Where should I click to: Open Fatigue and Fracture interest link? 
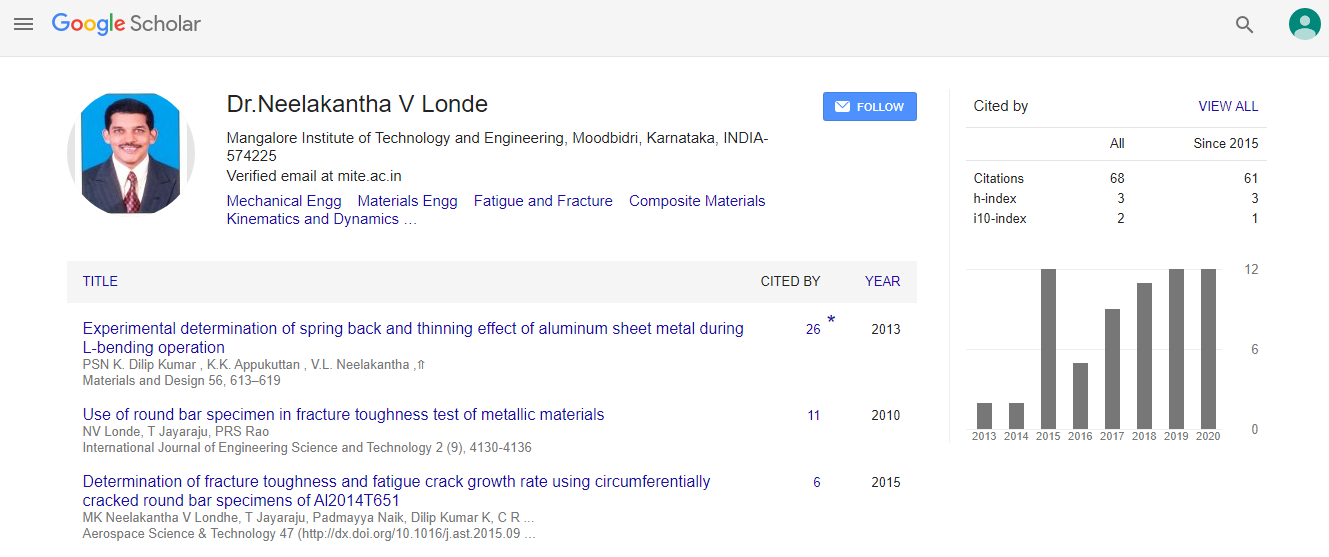543,201
